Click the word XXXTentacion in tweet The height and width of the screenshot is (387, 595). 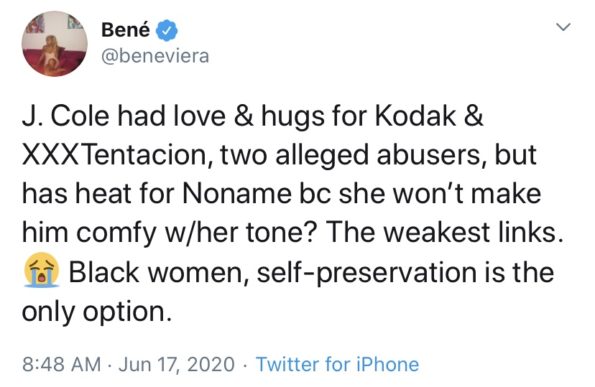coord(114,155)
